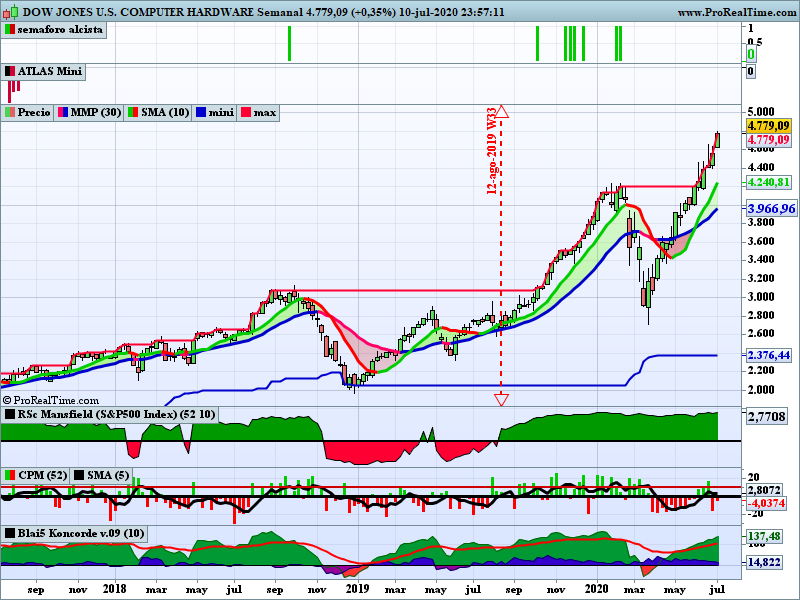This screenshot has width=800, height=600.
Task: Click the blue swatch next to 'mini'
Action: point(201,112)
